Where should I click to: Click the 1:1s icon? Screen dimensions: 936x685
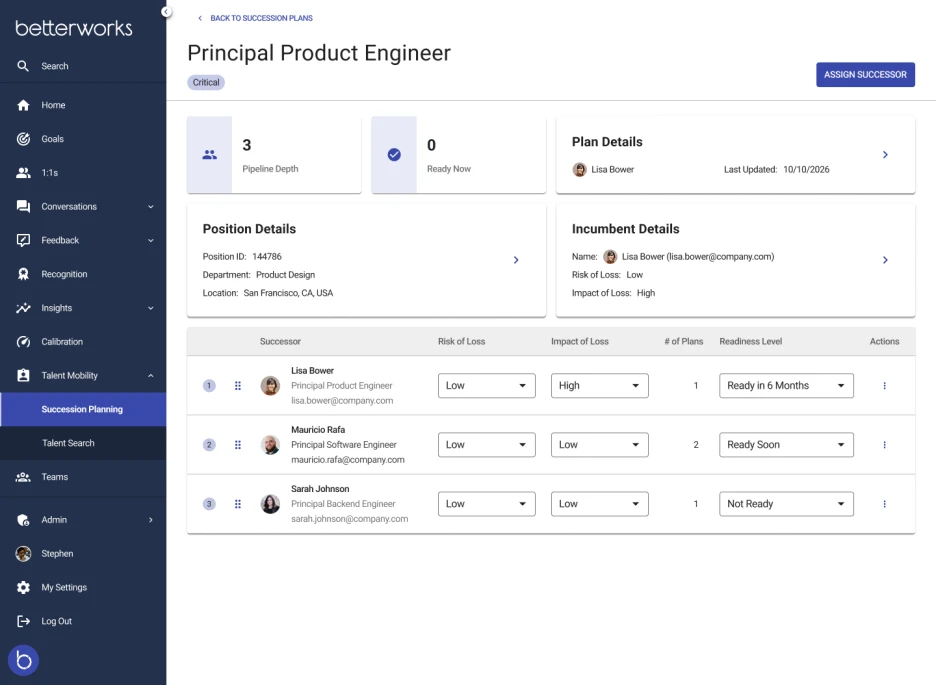tap(22, 173)
